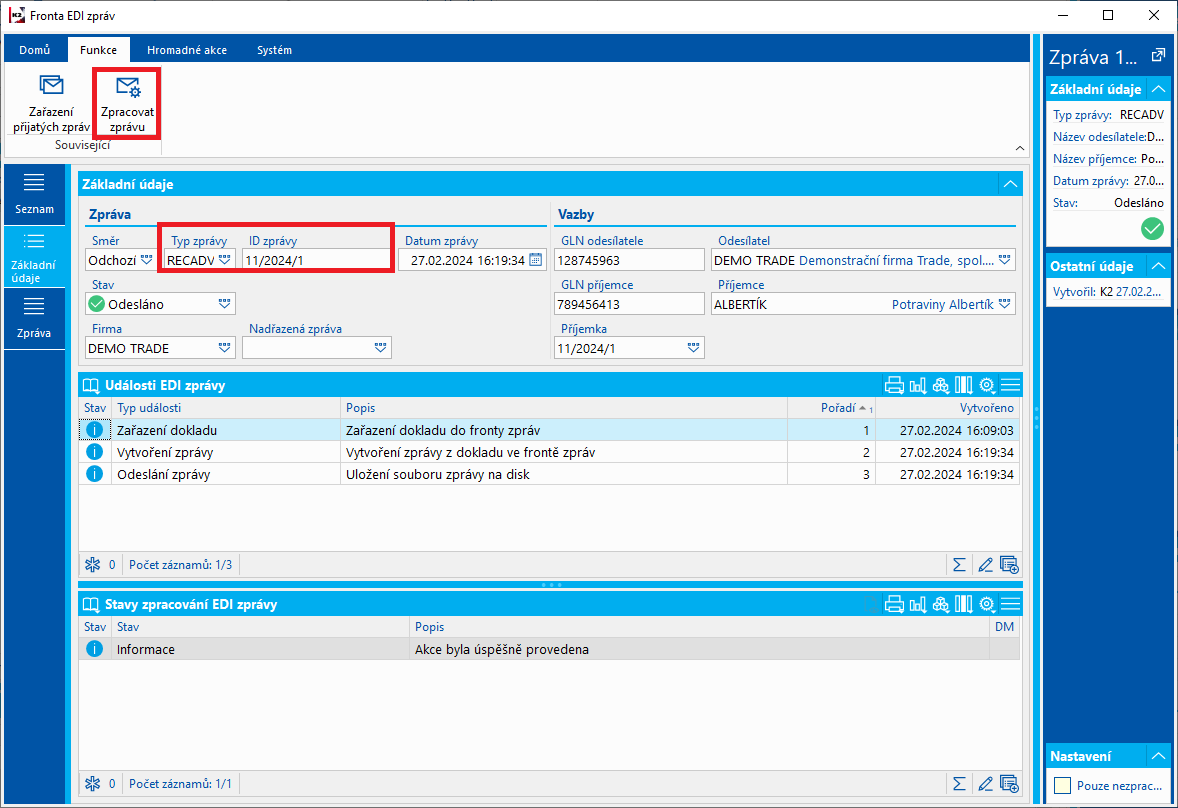Image resolution: width=1178 pixels, height=808 pixels.
Task: Click snowflake icon under Události EDI zprávy table
Action: pos(92,565)
